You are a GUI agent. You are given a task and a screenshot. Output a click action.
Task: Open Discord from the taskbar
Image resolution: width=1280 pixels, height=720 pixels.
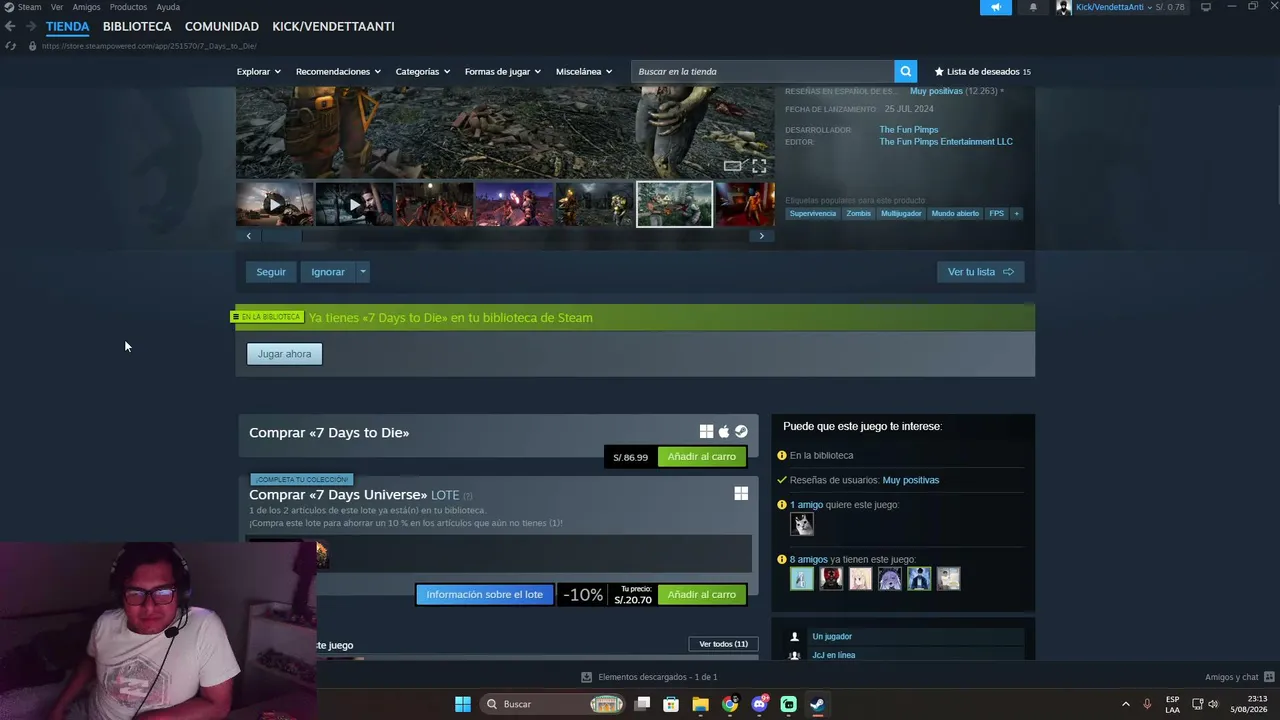click(759, 704)
